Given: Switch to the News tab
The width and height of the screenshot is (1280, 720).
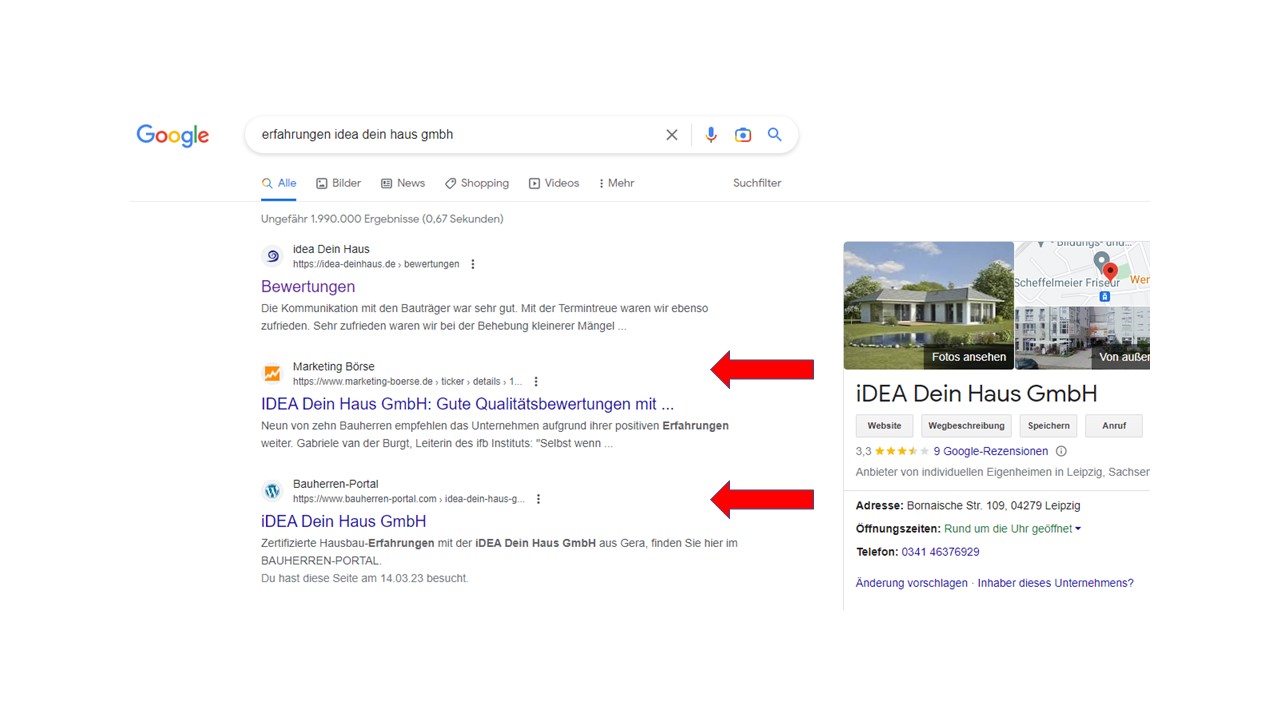Looking at the screenshot, I should pos(403,183).
